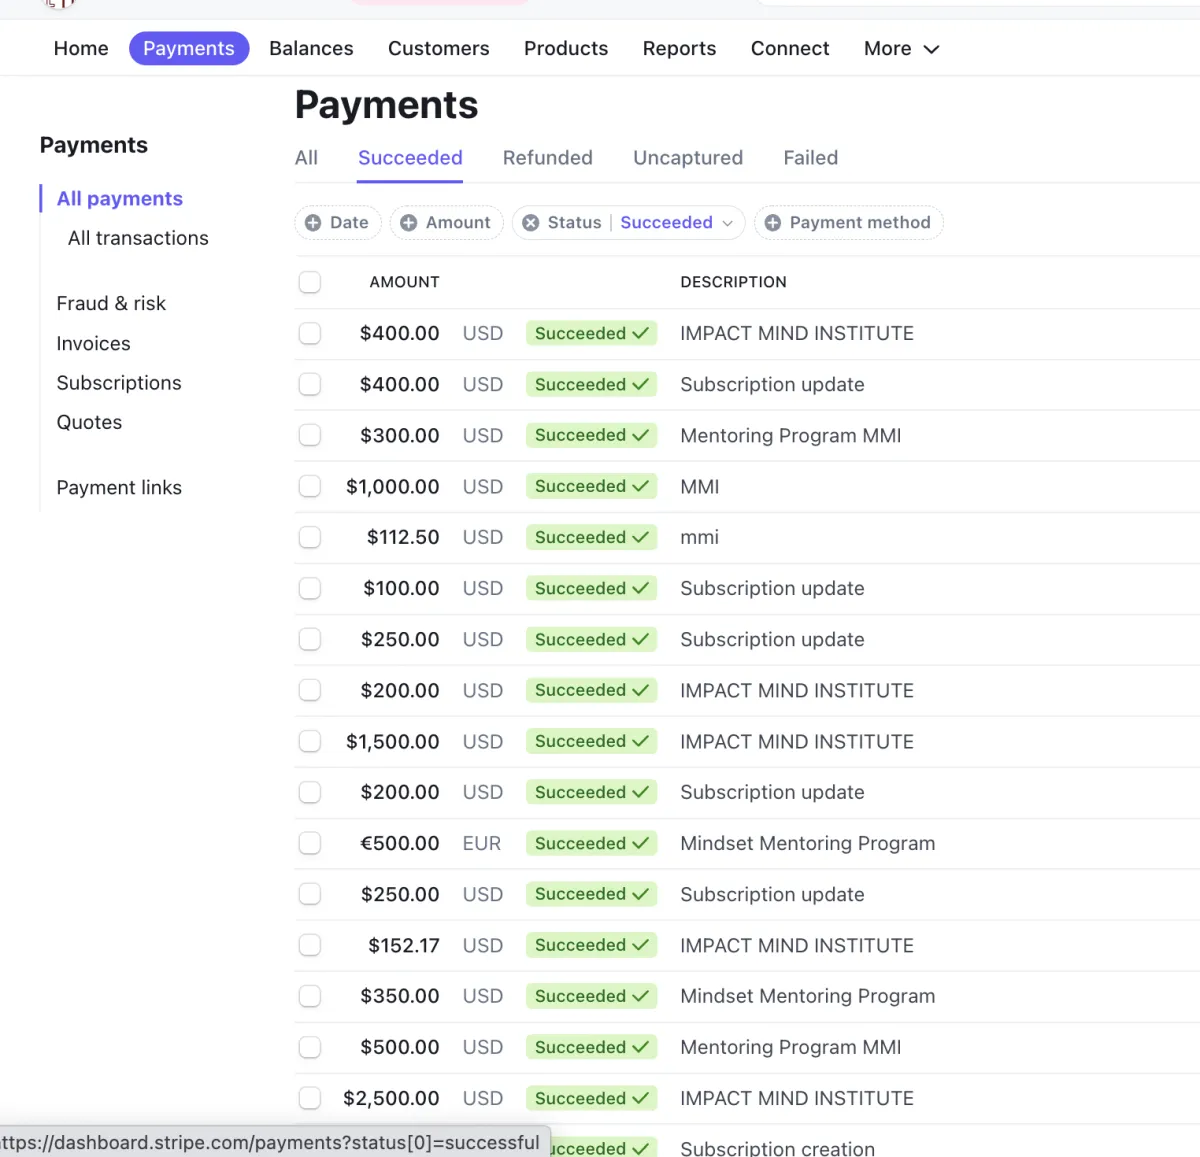Image resolution: width=1200 pixels, height=1157 pixels.
Task: Add an Amount filter
Action: (x=447, y=223)
